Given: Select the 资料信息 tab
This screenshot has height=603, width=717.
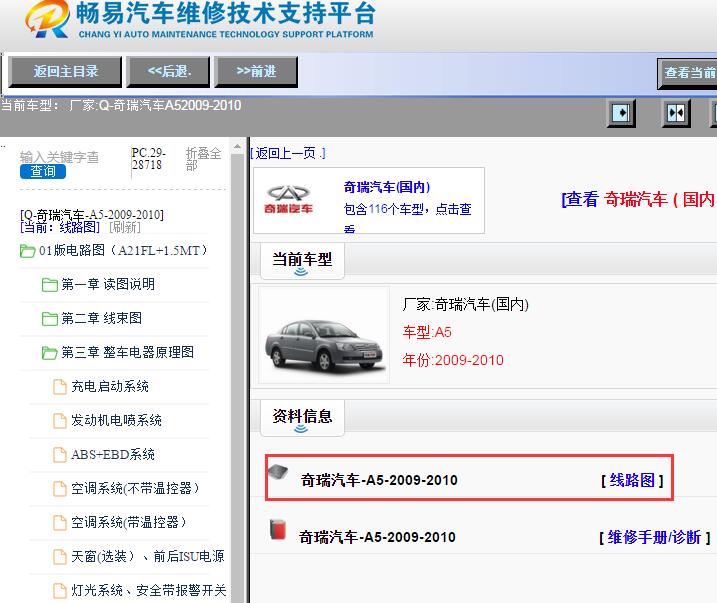Looking at the screenshot, I should coord(302,417).
